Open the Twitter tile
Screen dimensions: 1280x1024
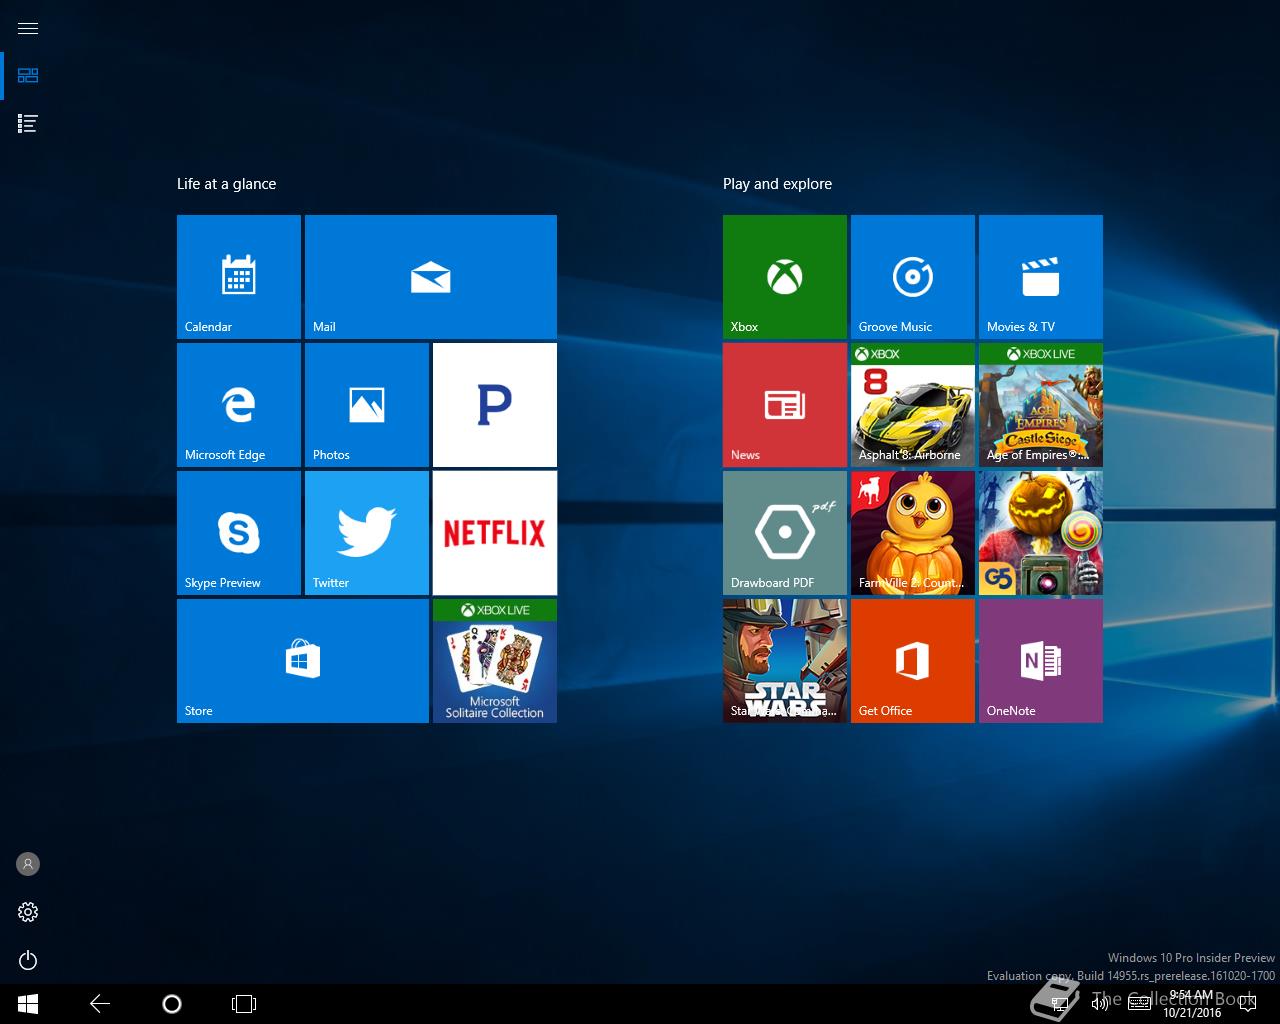pos(367,533)
